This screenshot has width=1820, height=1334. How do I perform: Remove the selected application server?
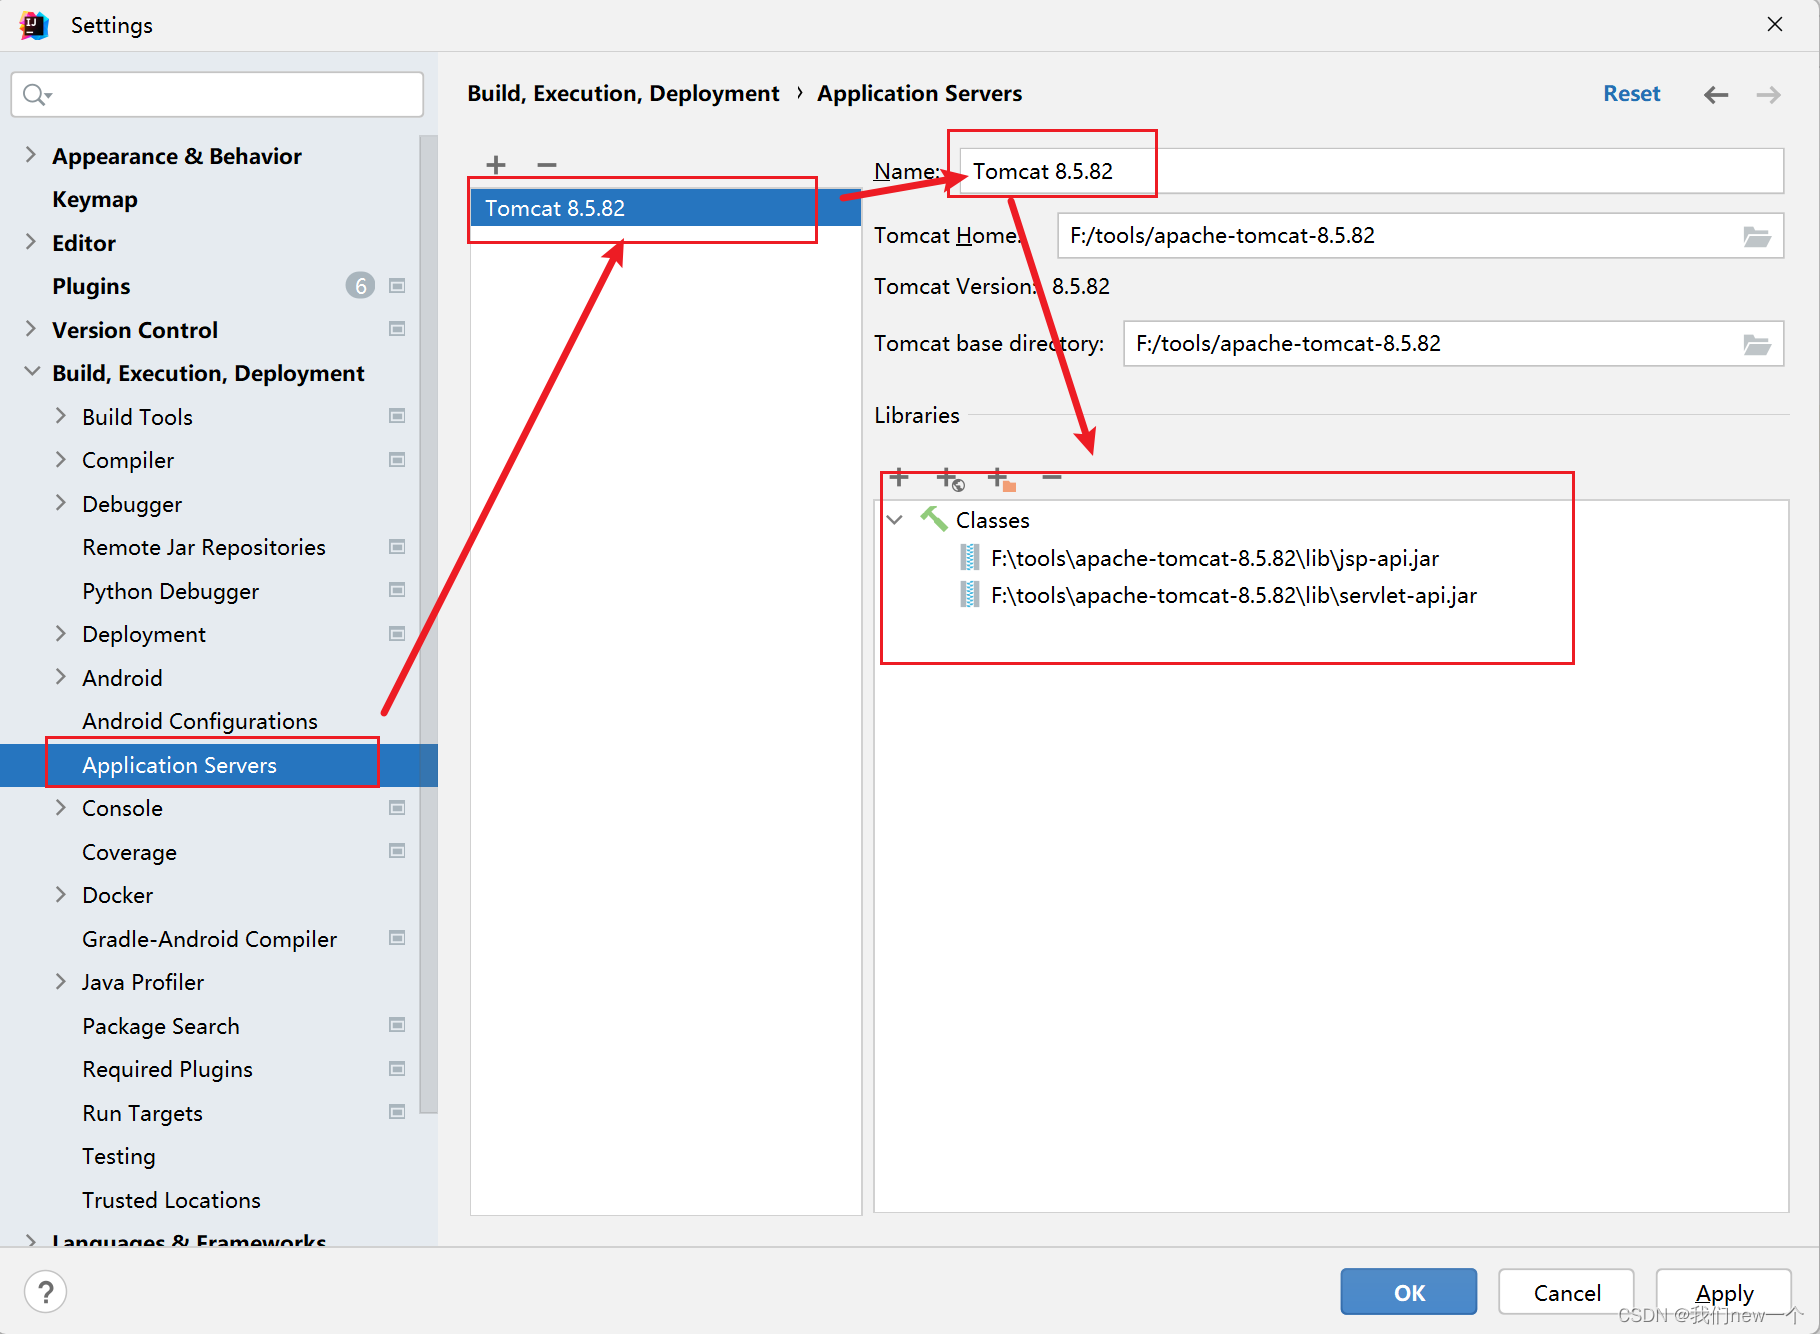coord(546,165)
